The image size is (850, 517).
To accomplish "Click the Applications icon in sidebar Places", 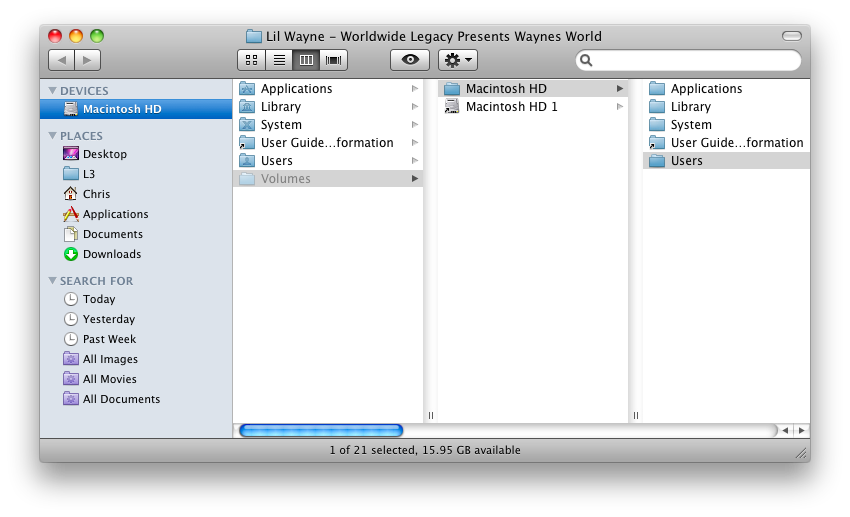I will click(x=70, y=214).
